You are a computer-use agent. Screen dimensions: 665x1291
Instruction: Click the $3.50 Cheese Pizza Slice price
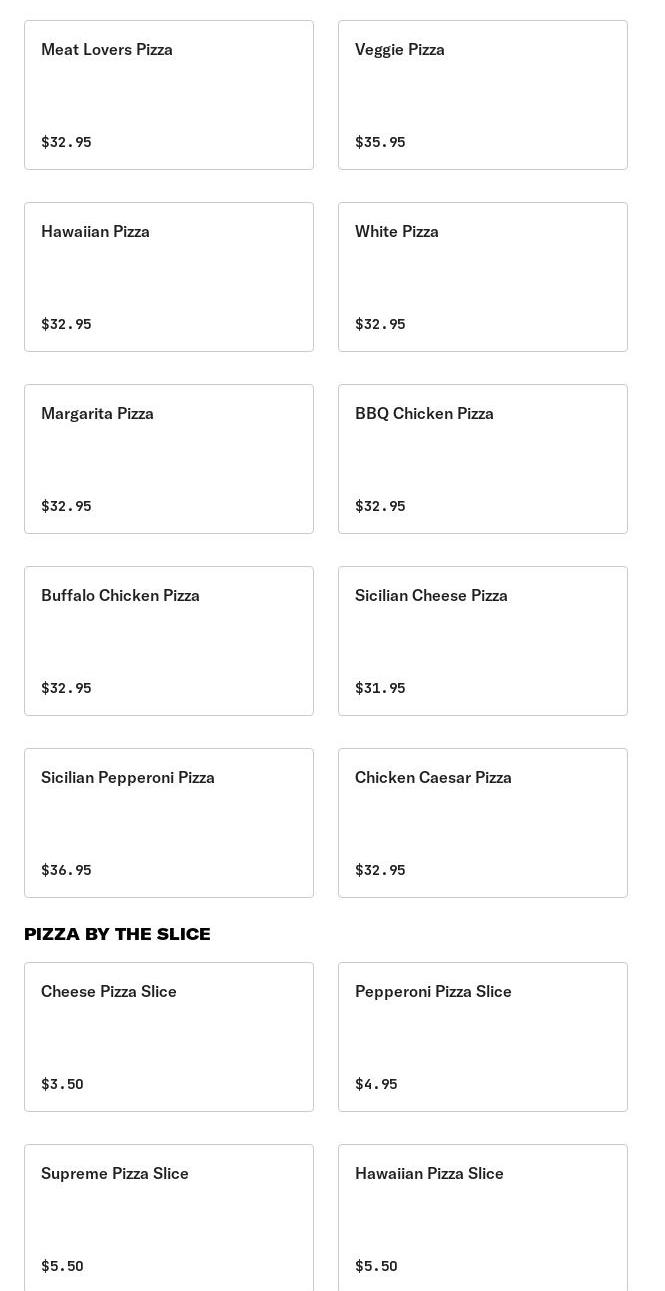click(x=62, y=1083)
